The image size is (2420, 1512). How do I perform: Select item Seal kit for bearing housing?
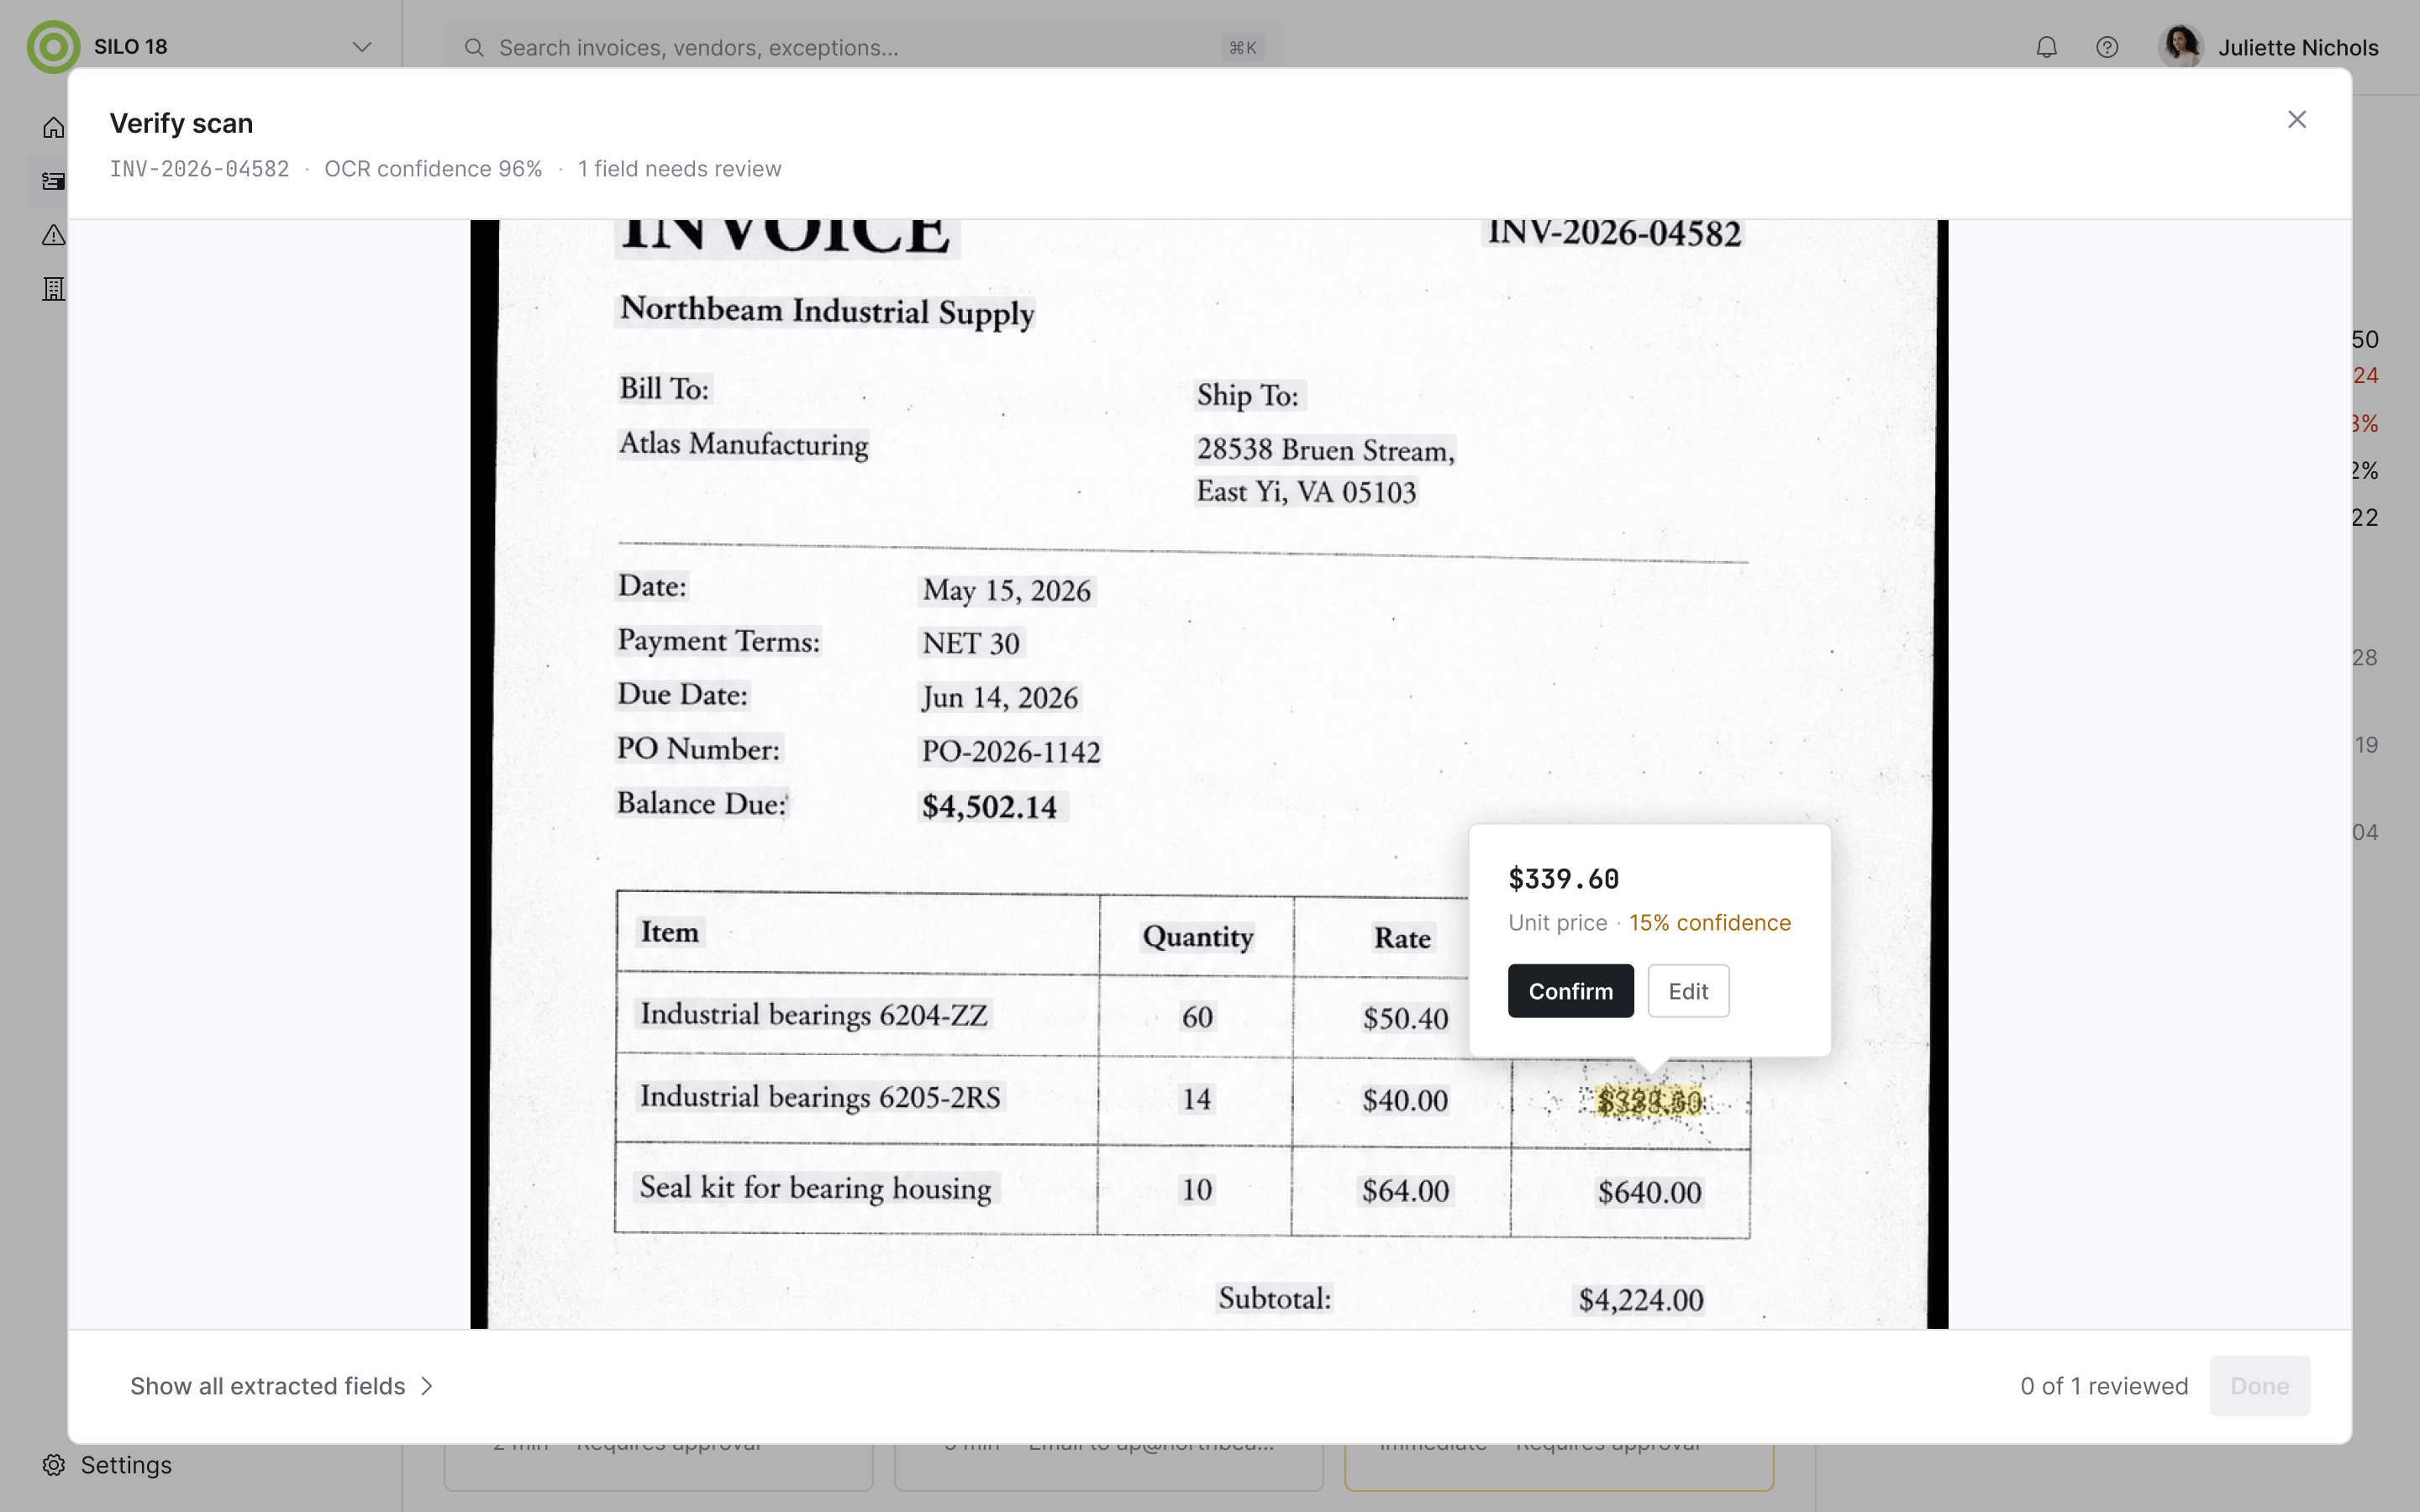click(x=815, y=1188)
